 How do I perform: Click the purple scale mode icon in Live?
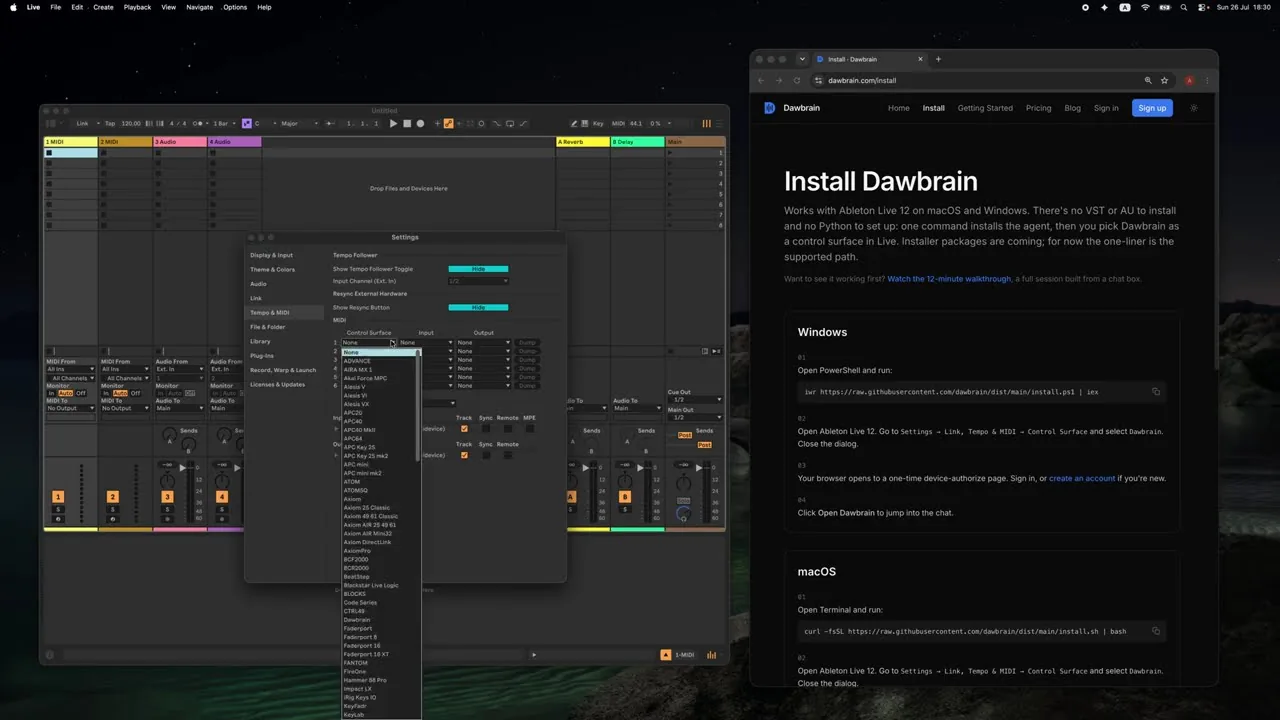pyautogui.click(x=247, y=123)
